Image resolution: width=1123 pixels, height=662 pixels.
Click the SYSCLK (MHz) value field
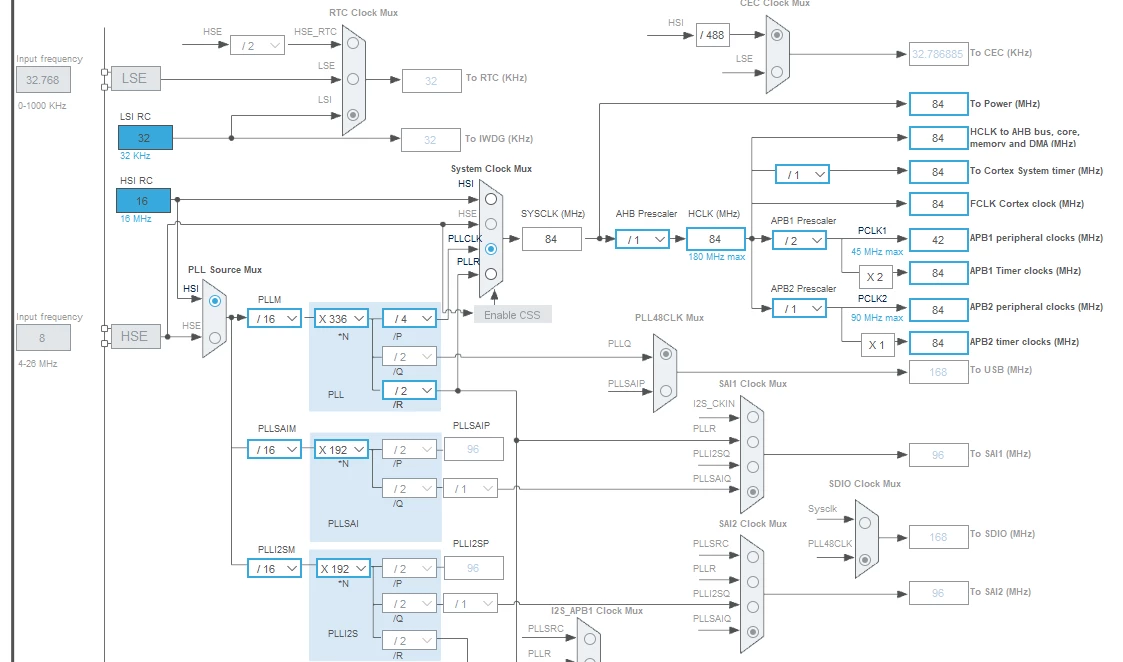pos(551,239)
